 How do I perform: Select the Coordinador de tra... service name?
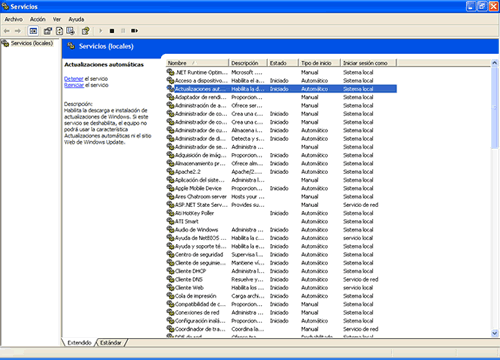(x=200, y=329)
